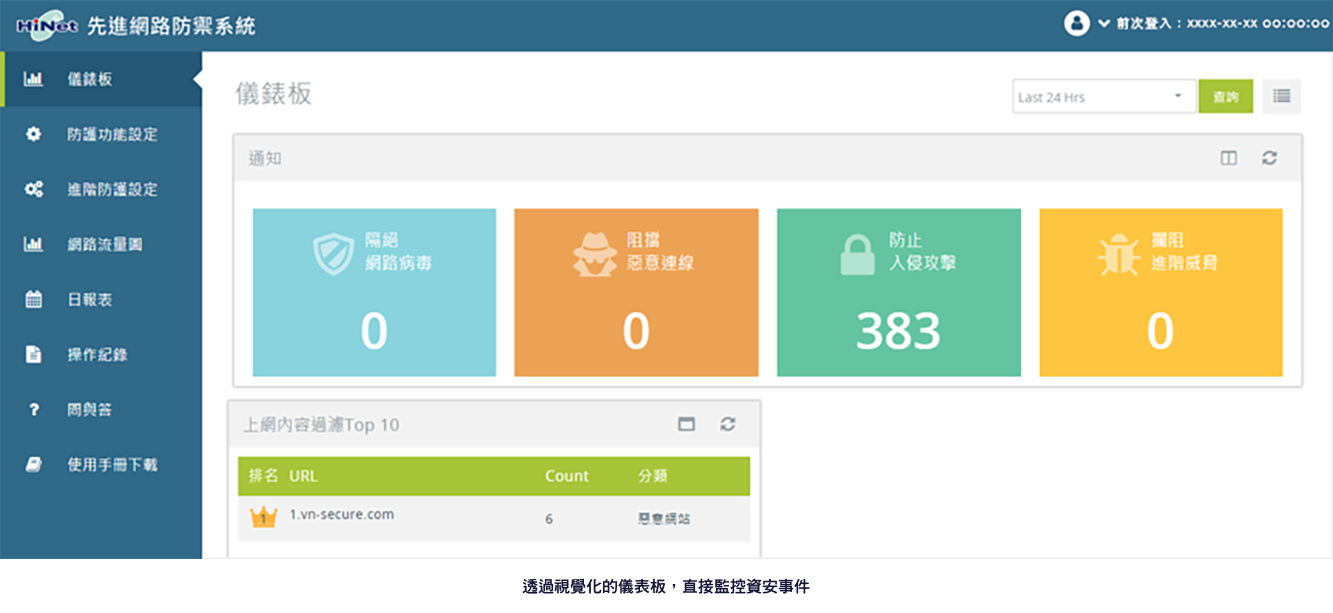Maximize the 上網內容過濾Top 10 panel
The image size is (1333, 613).
click(686, 424)
